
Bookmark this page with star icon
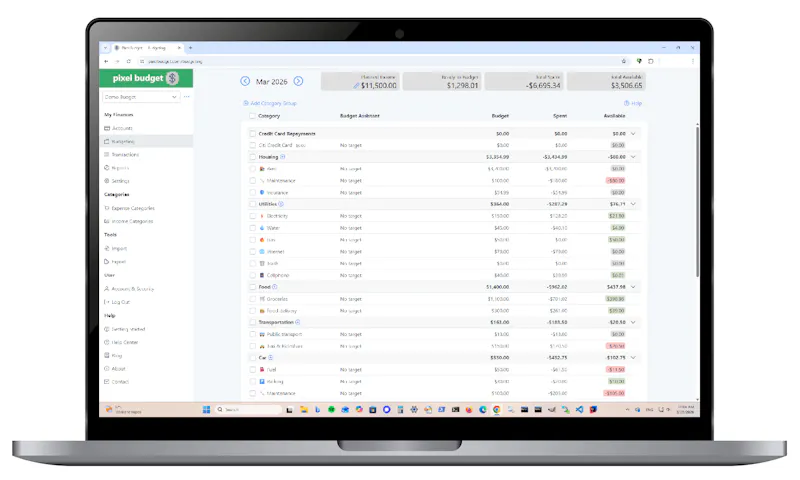623,61
